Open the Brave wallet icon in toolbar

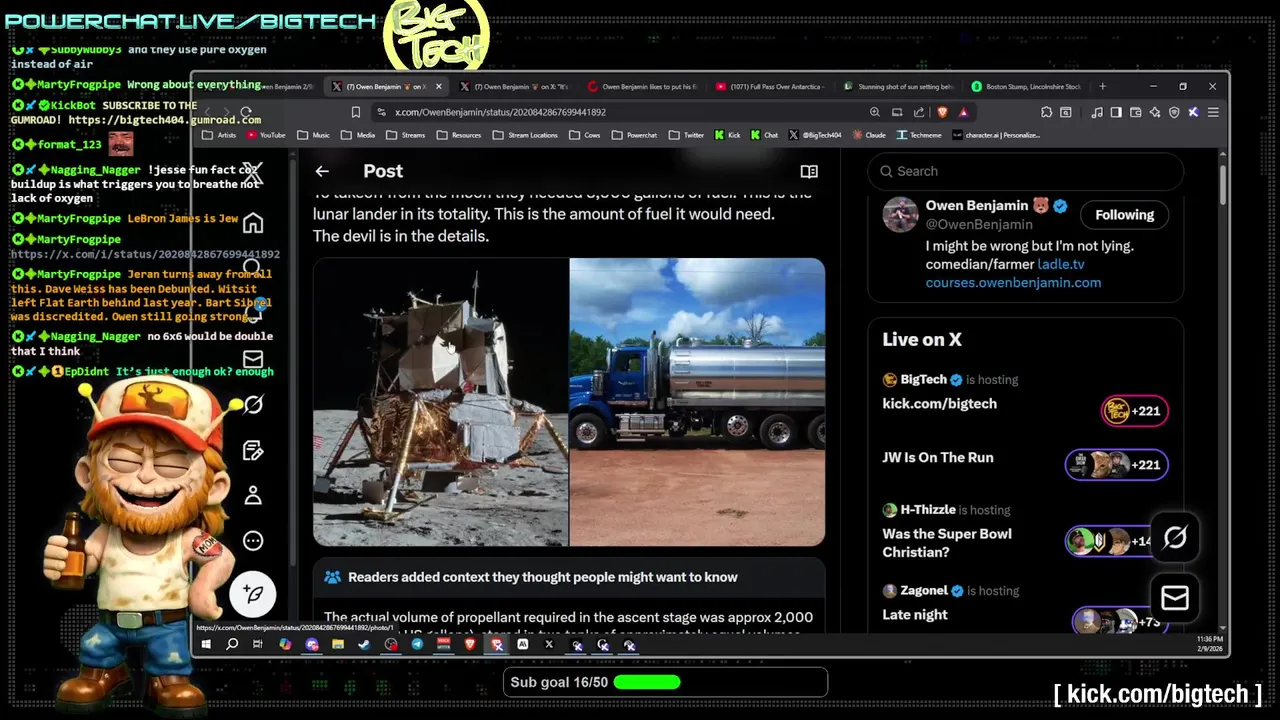tap(1136, 112)
